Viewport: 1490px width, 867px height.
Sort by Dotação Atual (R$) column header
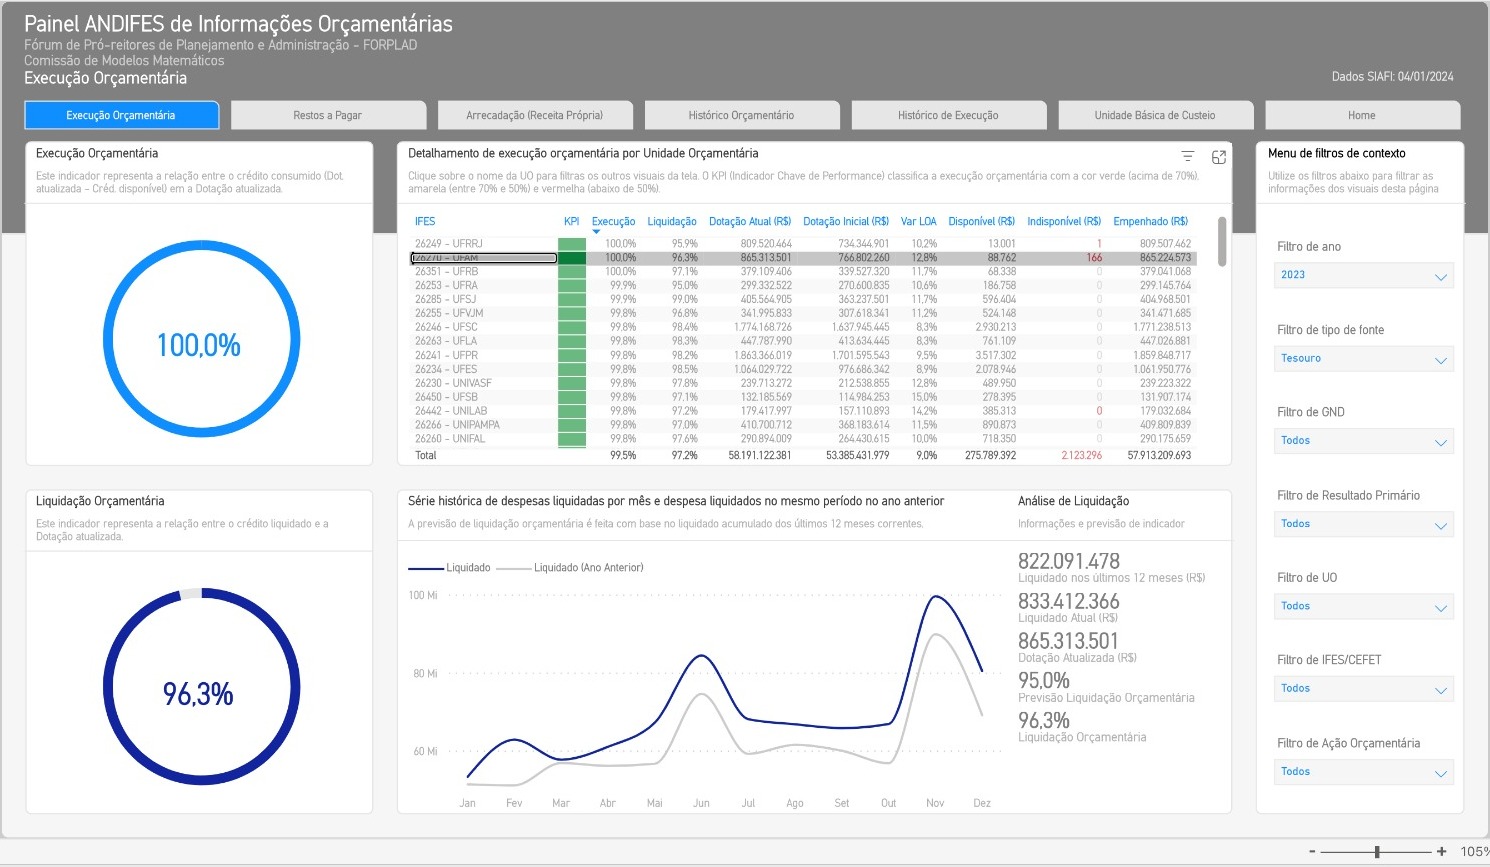tap(750, 221)
